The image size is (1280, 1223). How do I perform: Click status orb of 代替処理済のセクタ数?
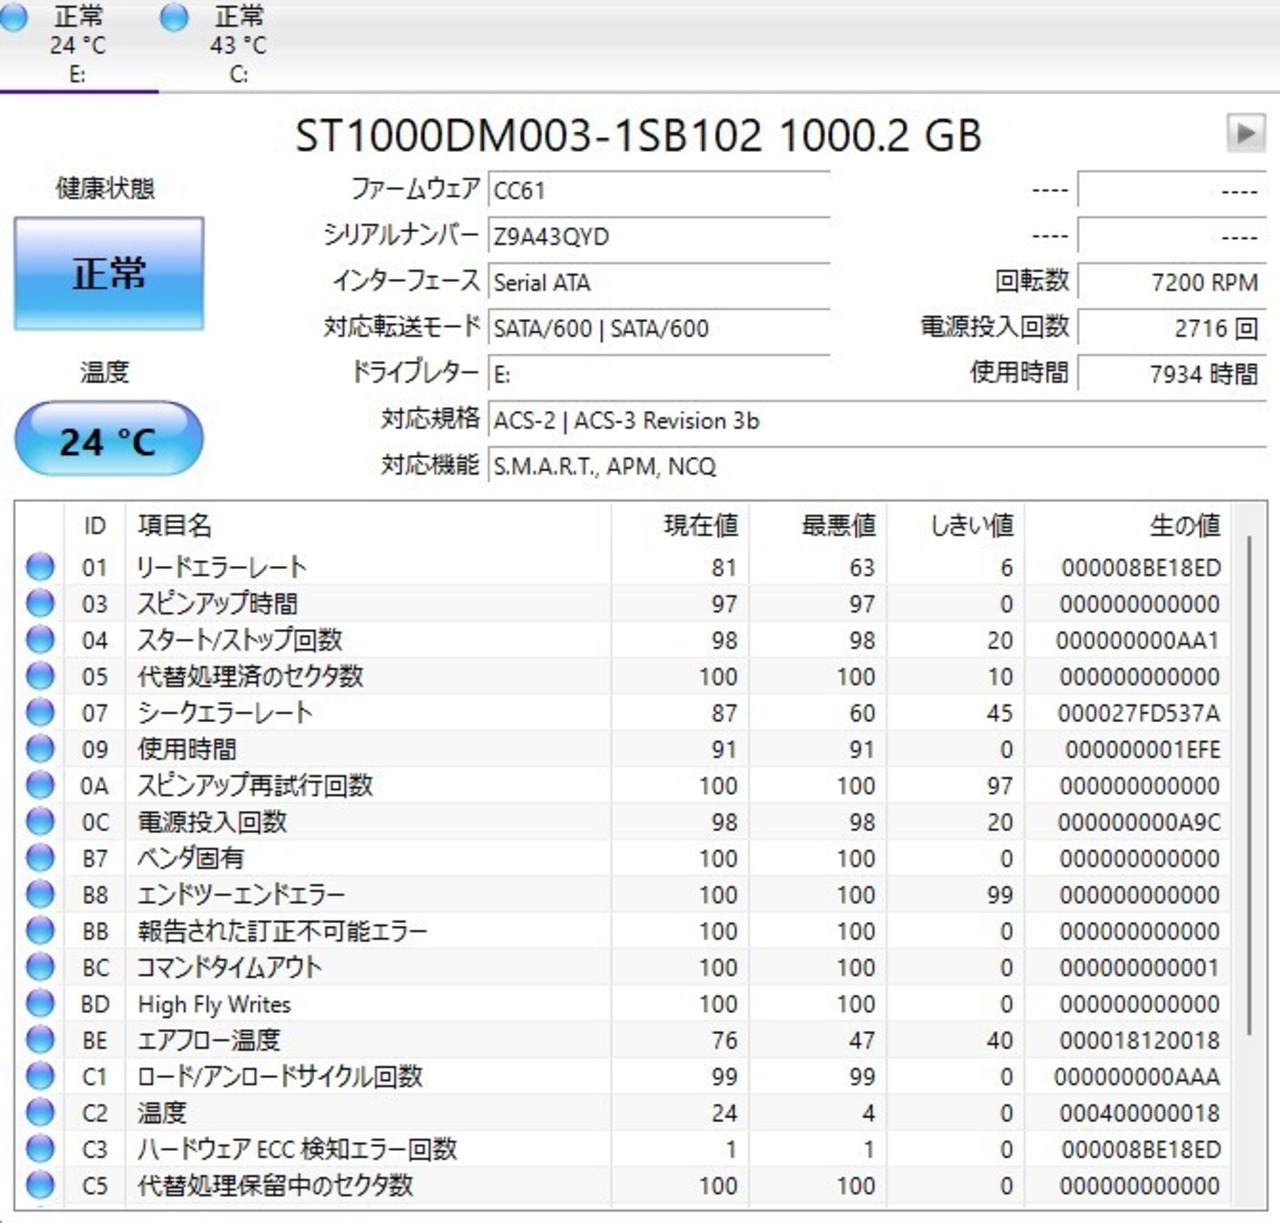pyautogui.click(x=40, y=677)
